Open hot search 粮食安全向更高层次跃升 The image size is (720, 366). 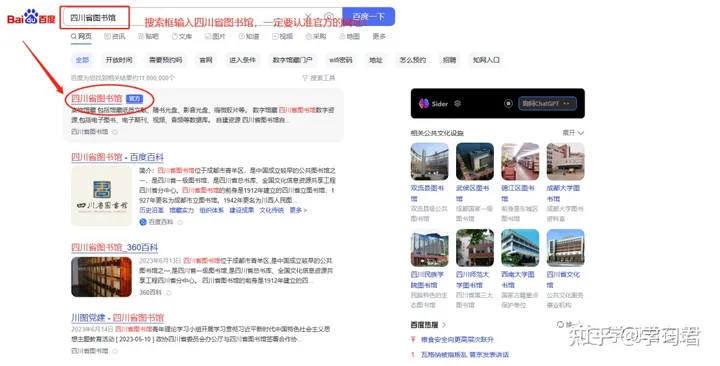(x=457, y=339)
